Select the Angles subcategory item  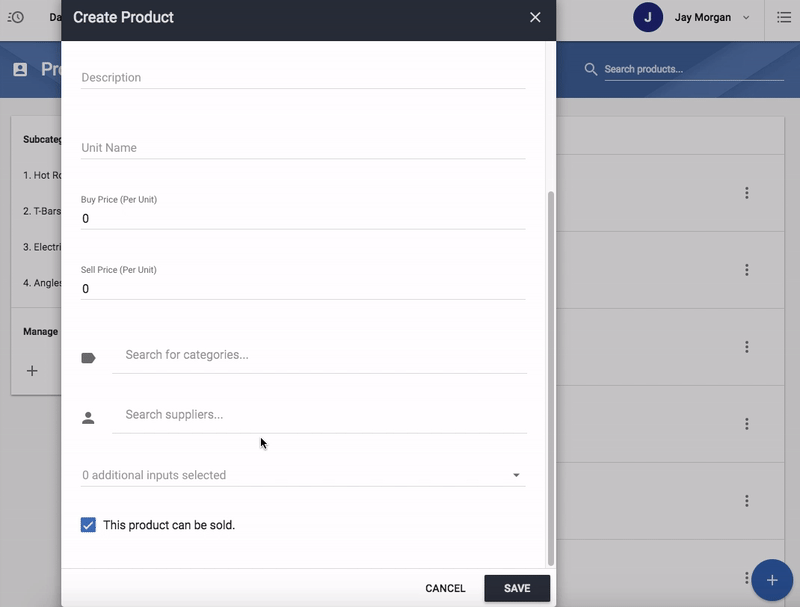pyautogui.click(x=42, y=283)
